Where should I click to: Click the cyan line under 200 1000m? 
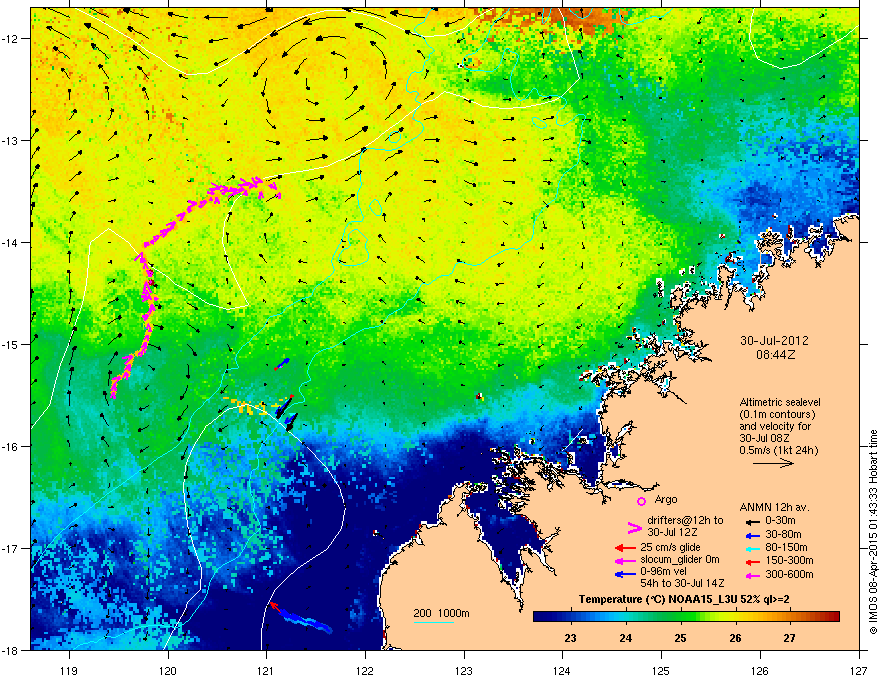(x=433, y=622)
